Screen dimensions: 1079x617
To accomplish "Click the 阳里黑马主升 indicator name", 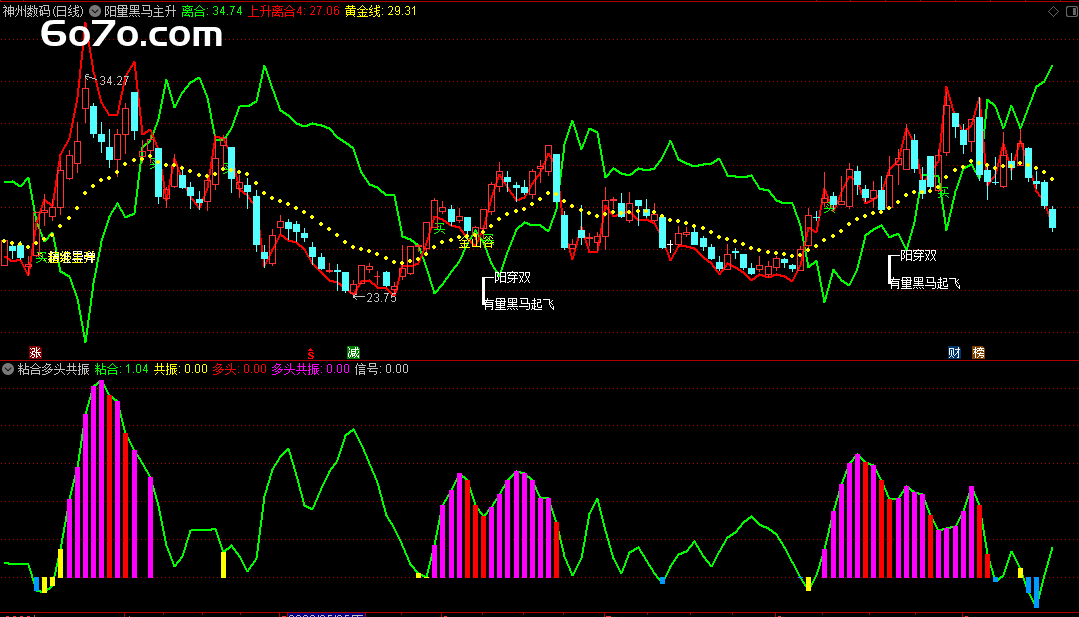I will point(140,11).
